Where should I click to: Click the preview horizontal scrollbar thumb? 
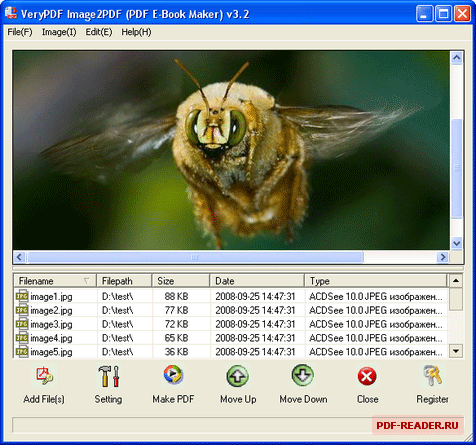point(195,257)
